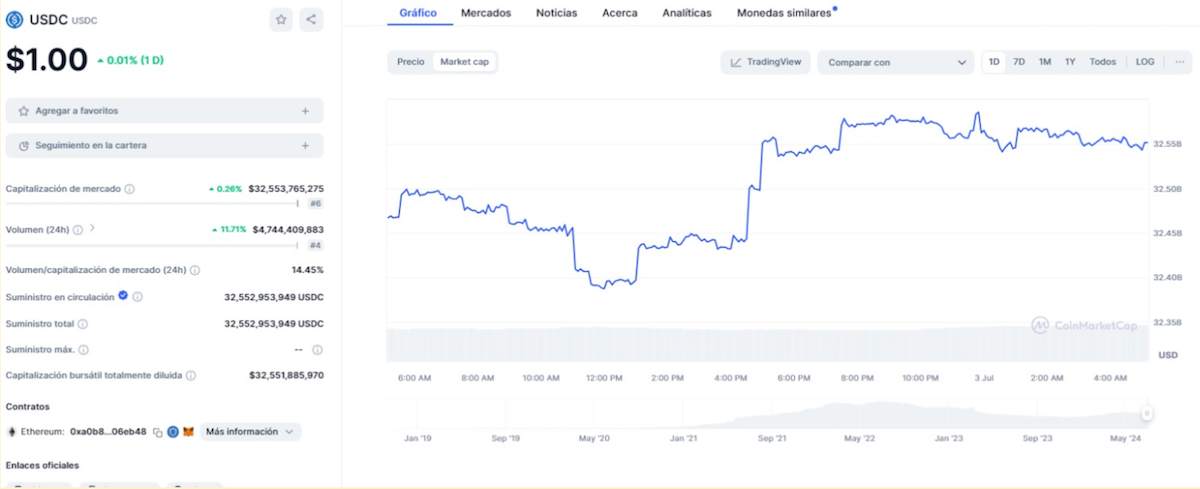Click the range handle on timeline

click(x=1147, y=413)
